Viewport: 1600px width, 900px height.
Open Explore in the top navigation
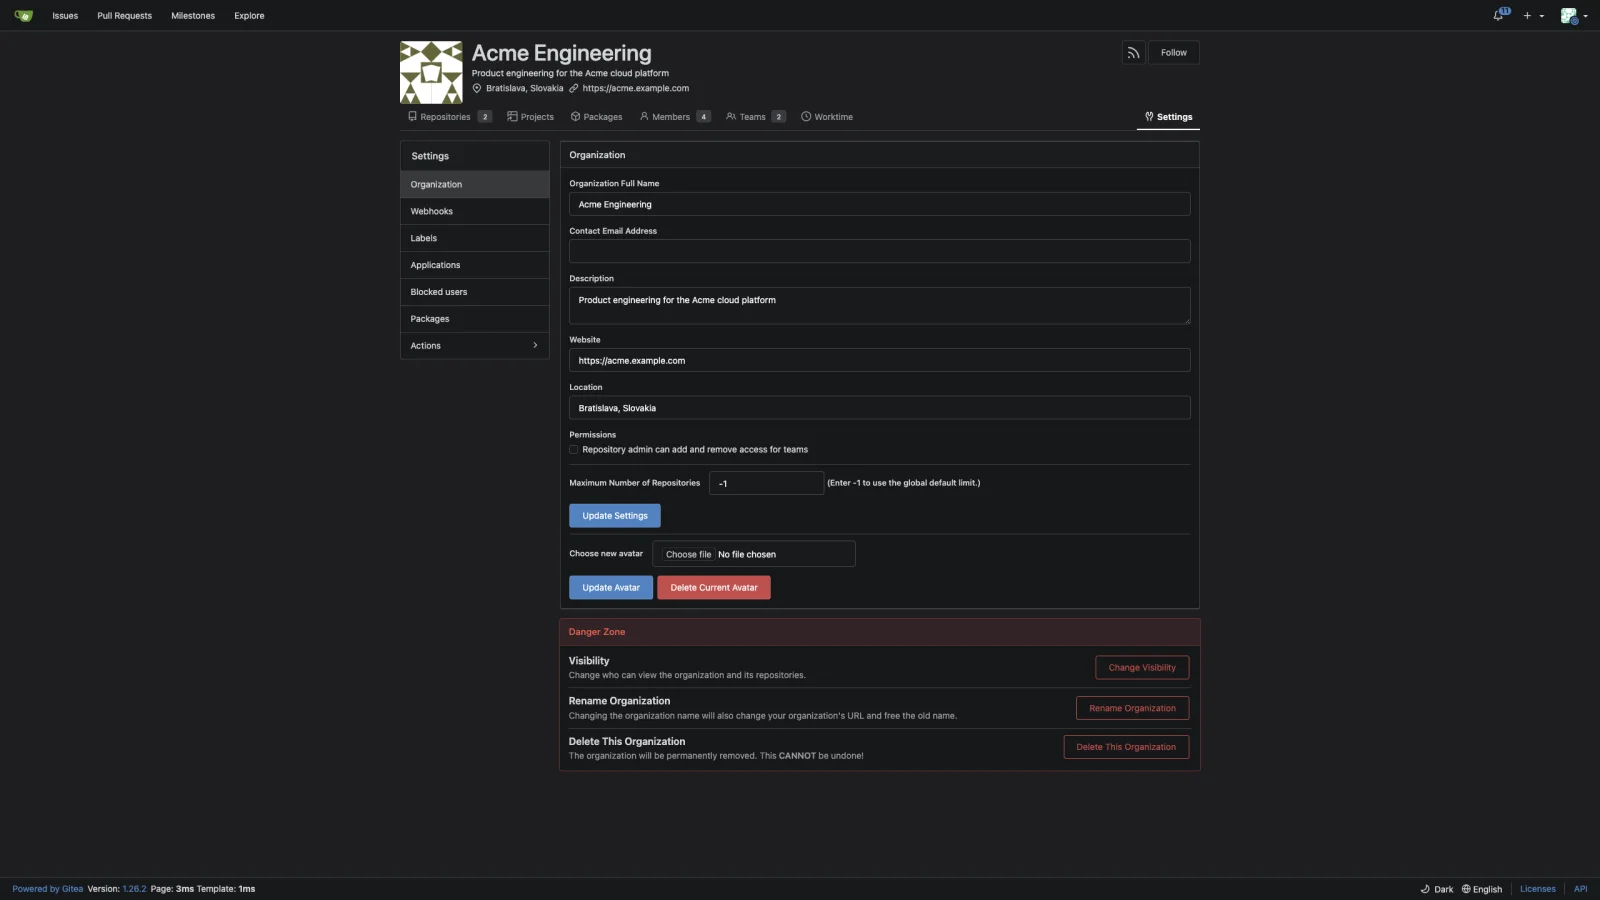tap(249, 16)
